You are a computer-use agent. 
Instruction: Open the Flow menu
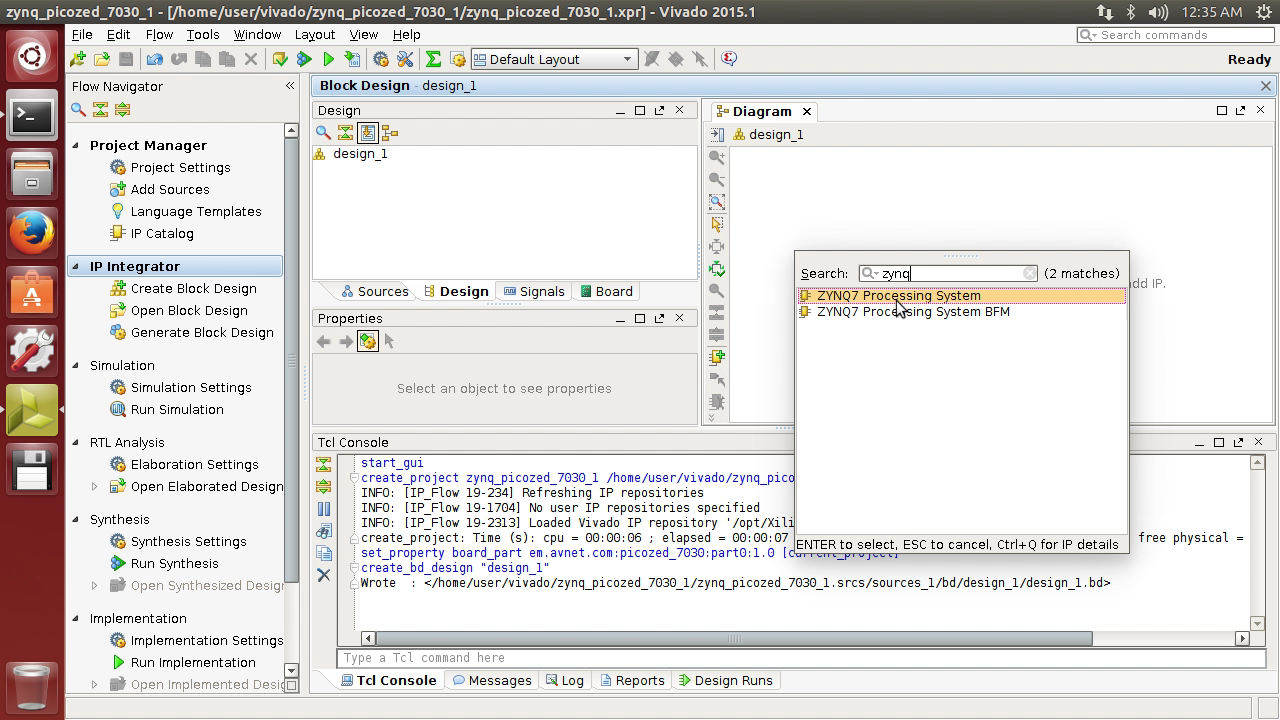159,34
